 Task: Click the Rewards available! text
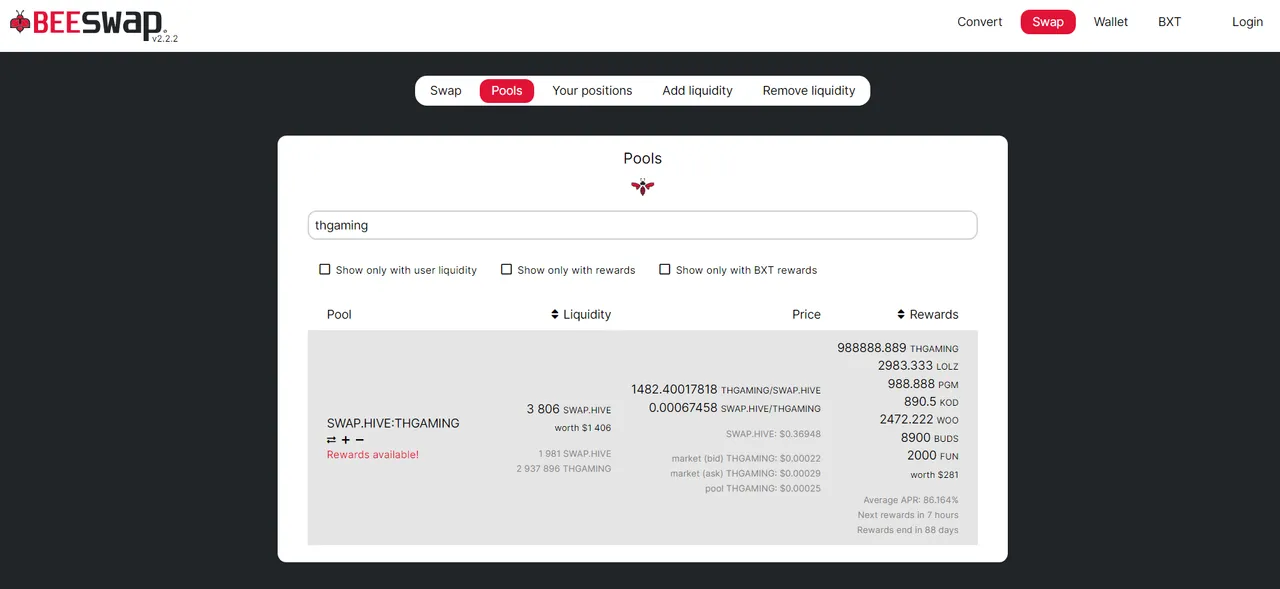373,455
